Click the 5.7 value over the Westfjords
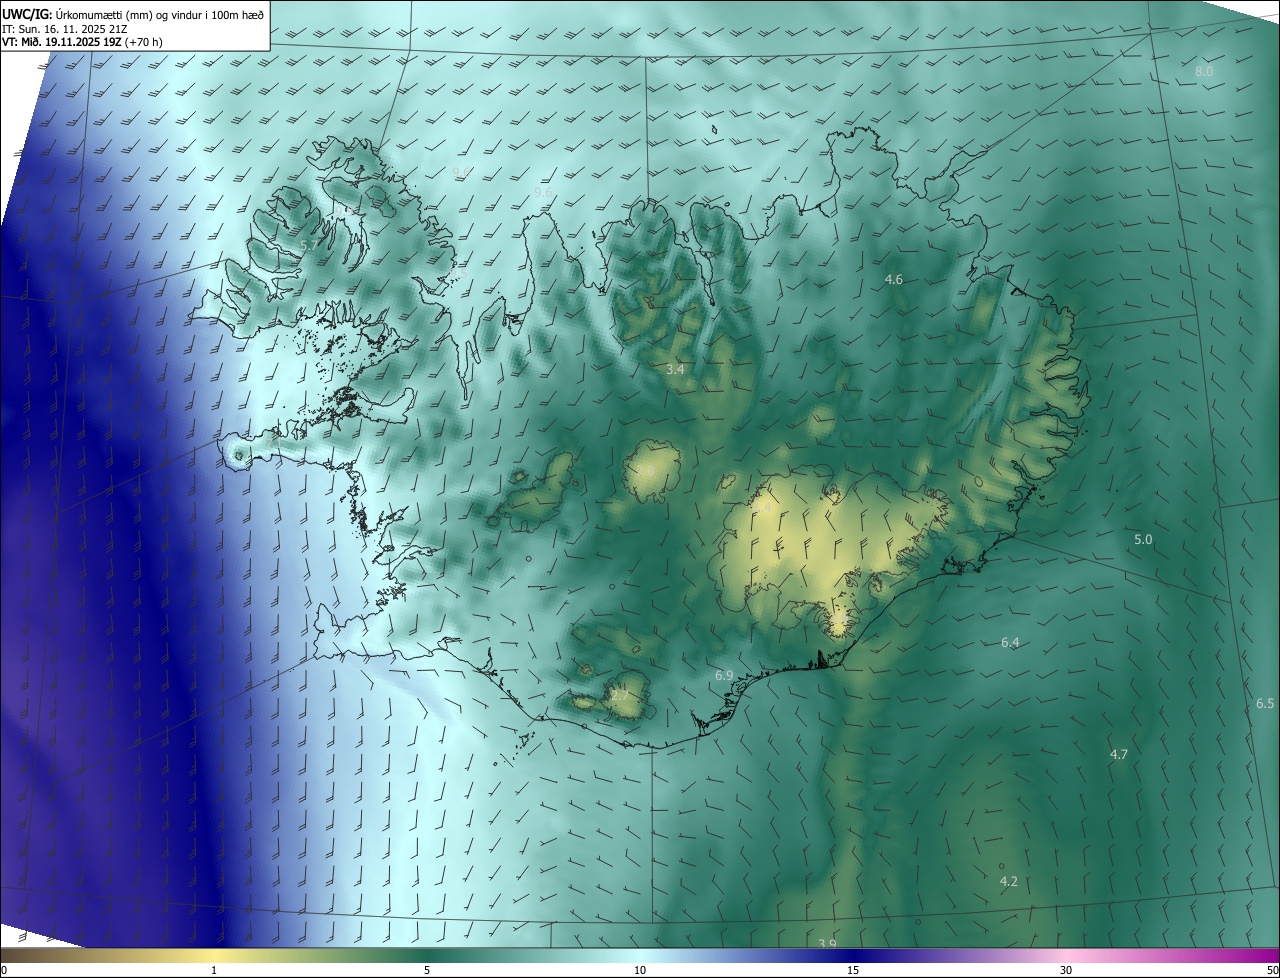Image resolution: width=1280 pixels, height=978 pixels. pos(309,245)
